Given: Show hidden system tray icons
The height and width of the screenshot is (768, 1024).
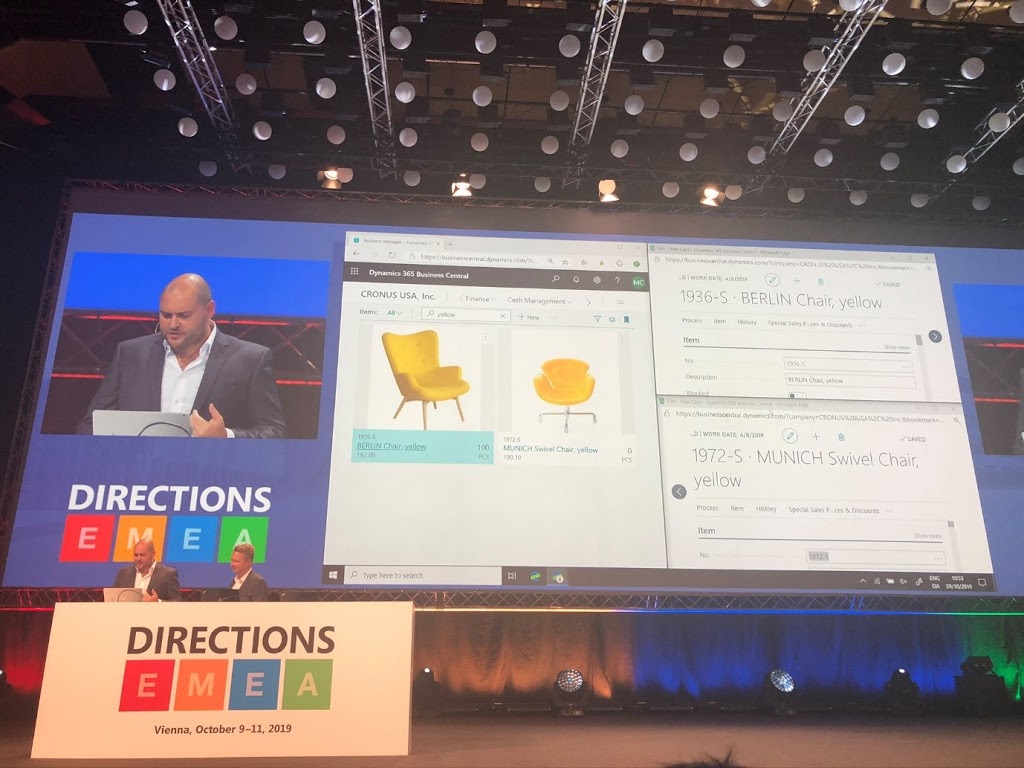Looking at the screenshot, I should point(863,581).
